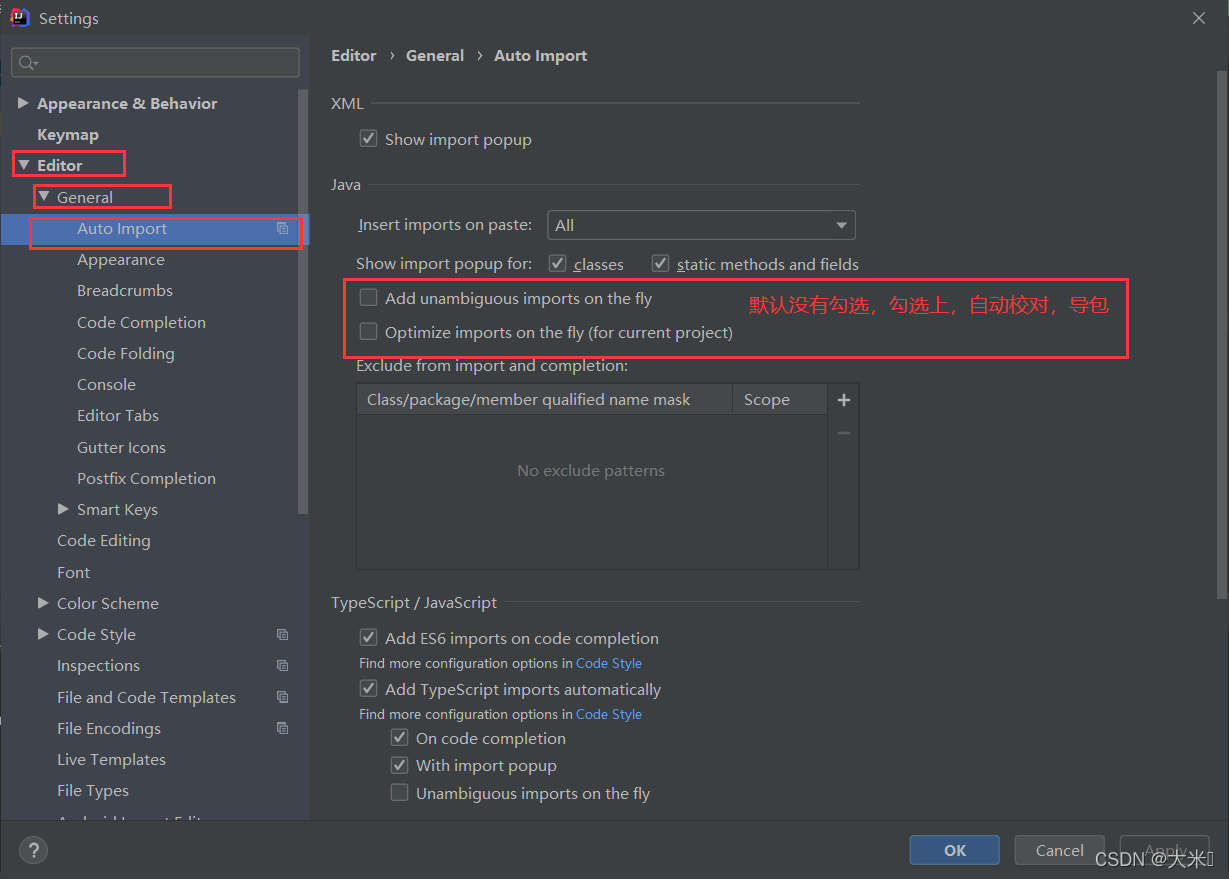The height and width of the screenshot is (879, 1229).
Task: Expand the Appearance & Behavior node arrow
Action: pos(23,103)
